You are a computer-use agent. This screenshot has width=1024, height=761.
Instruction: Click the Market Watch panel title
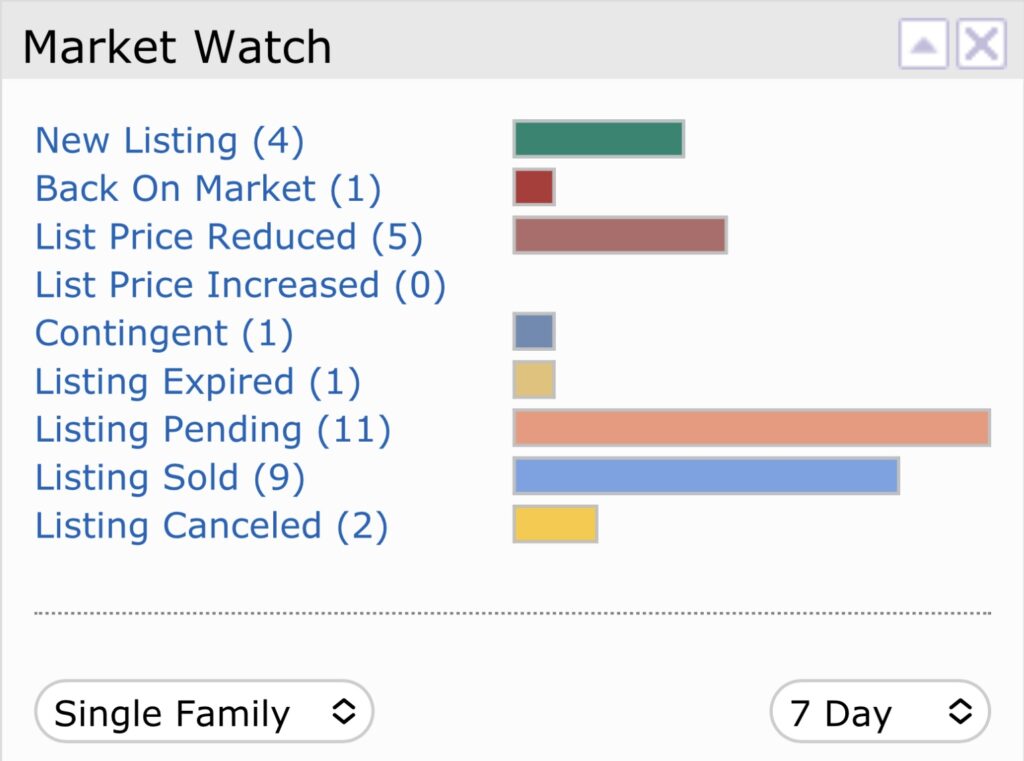(177, 47)
